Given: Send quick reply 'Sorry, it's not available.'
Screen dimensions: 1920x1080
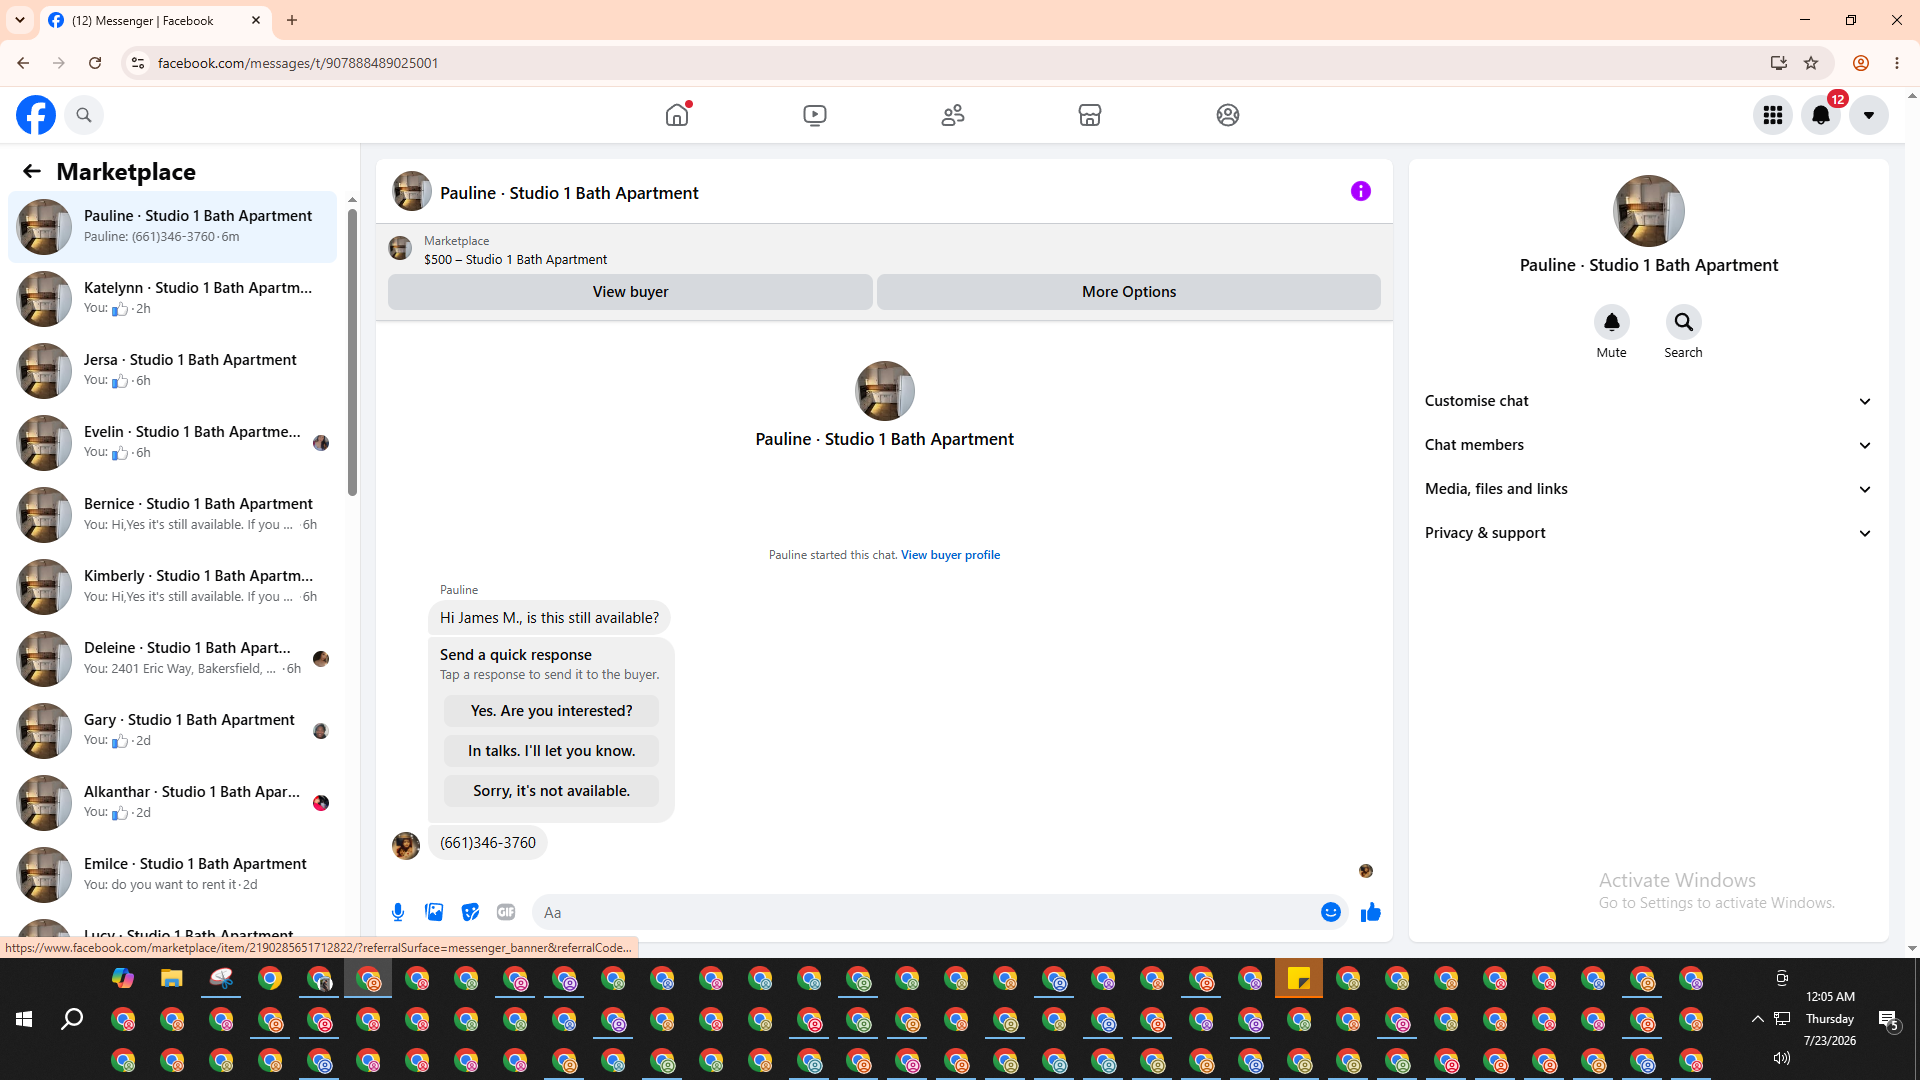Looking at the screenshot, I should pyautogui.click(x=551, y=791).
